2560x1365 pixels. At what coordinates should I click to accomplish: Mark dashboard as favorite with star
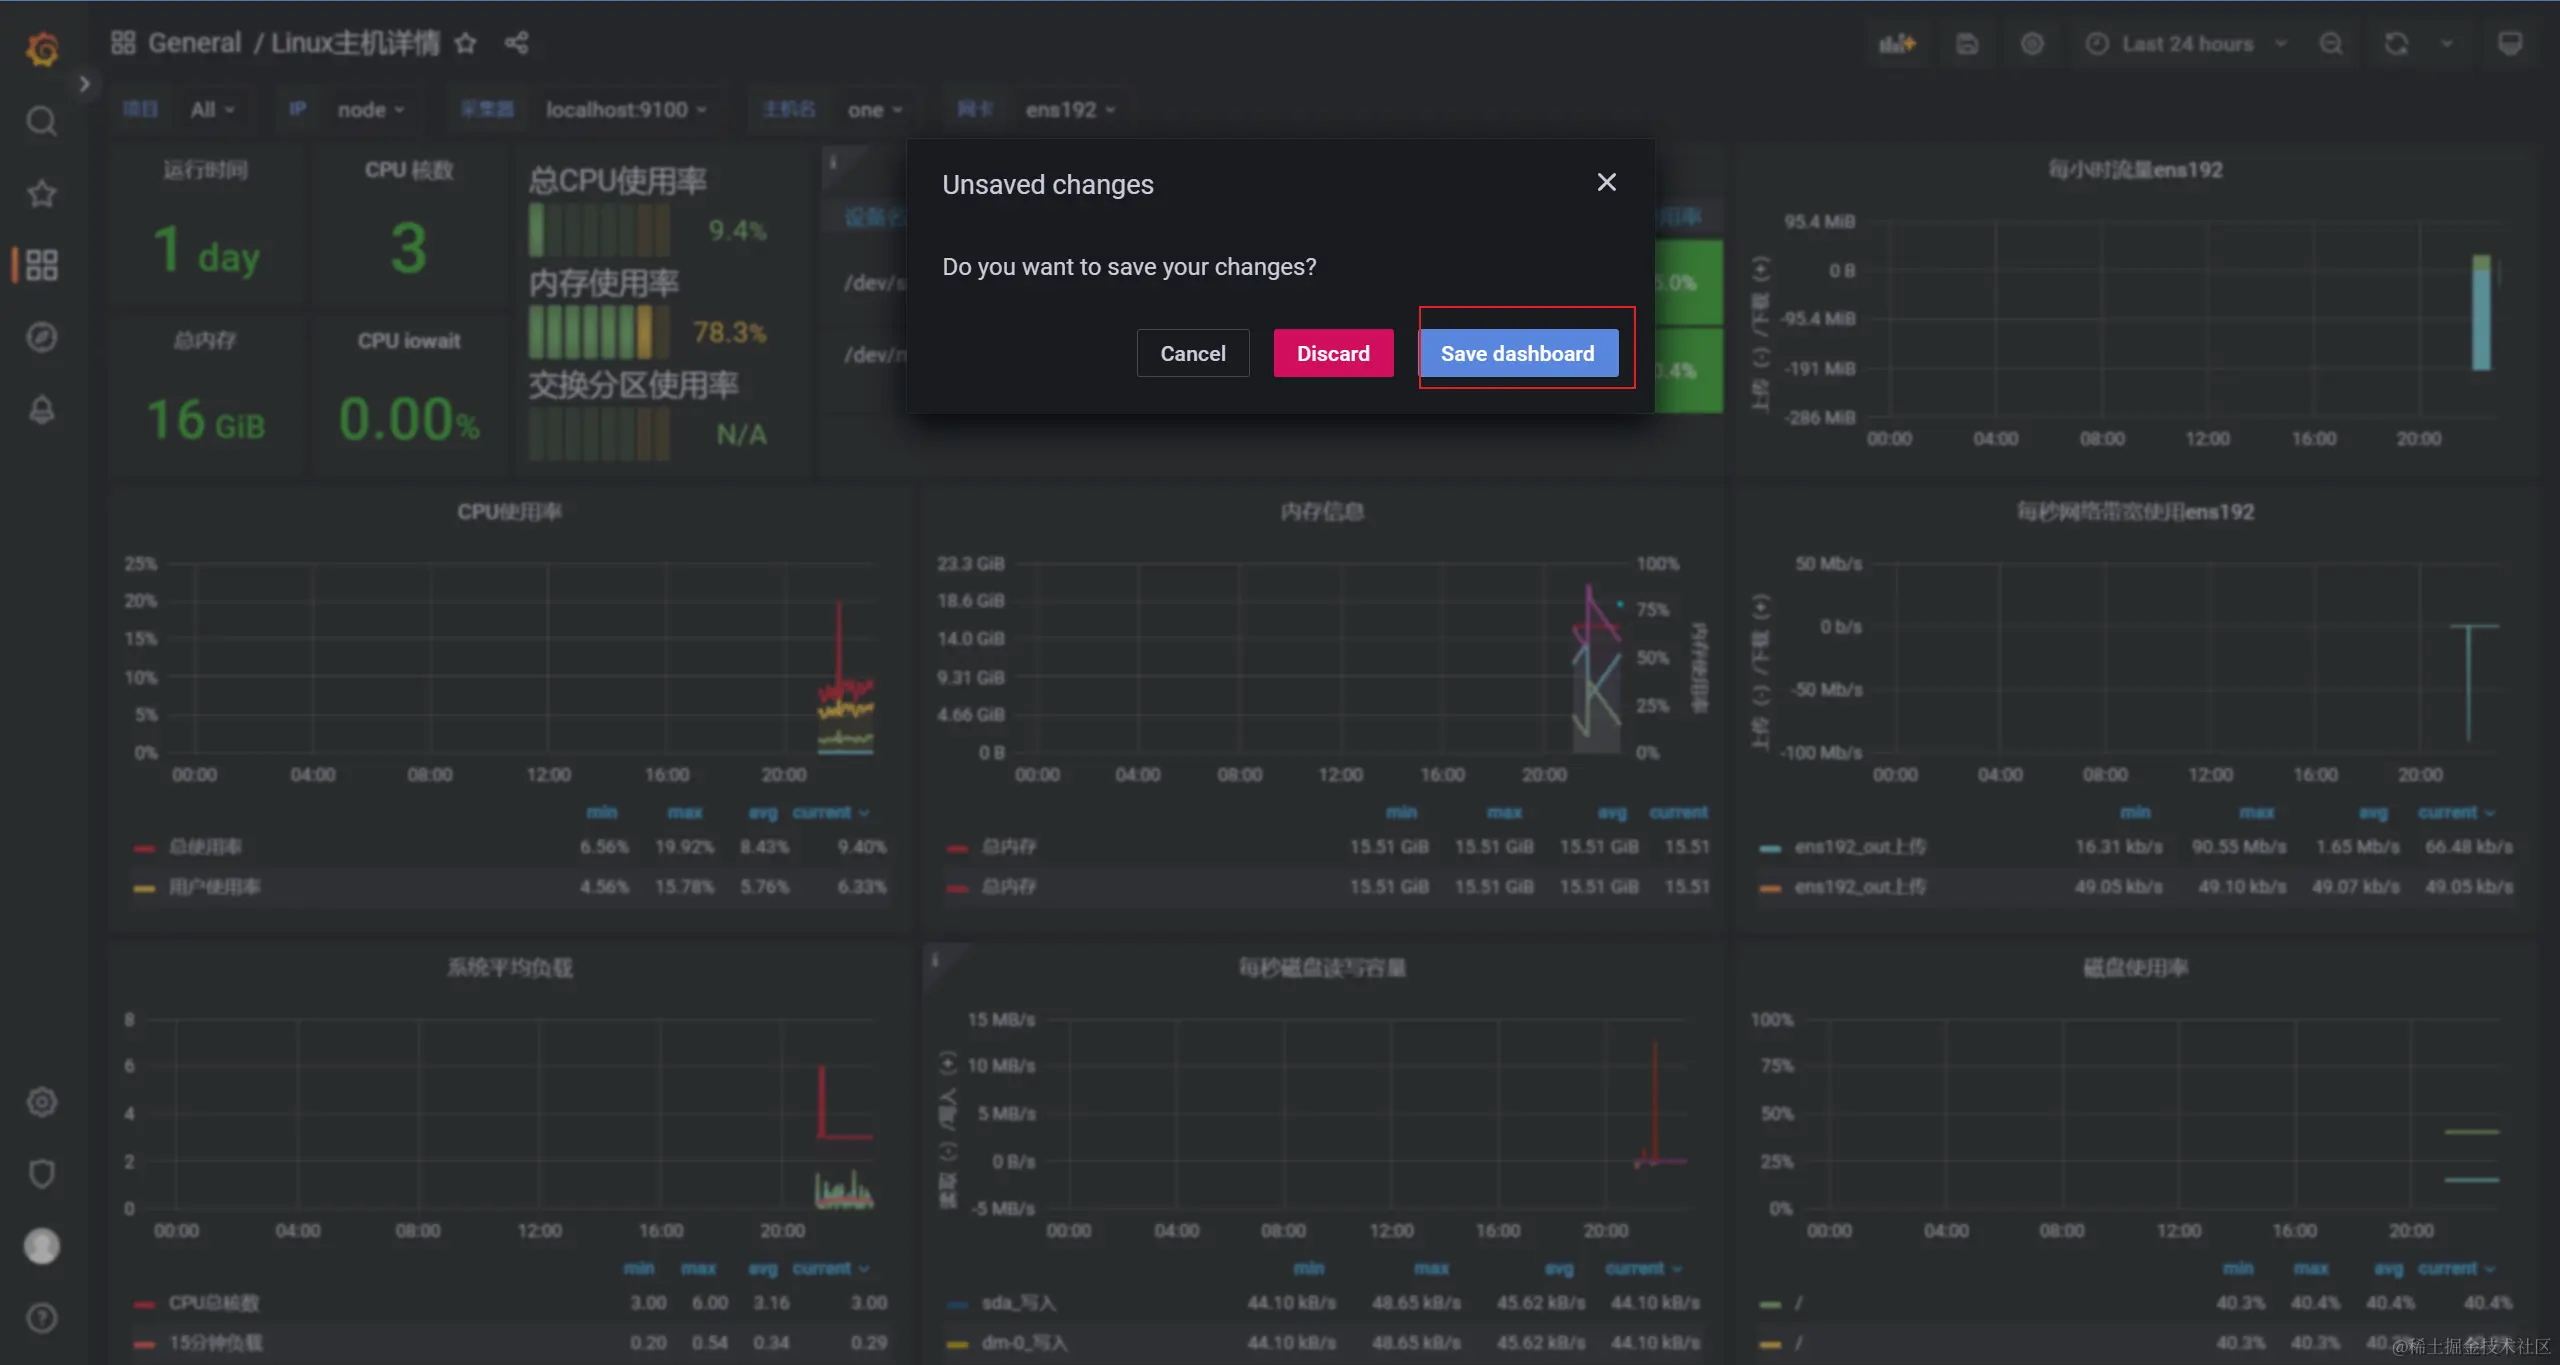[x=465, y=43]
